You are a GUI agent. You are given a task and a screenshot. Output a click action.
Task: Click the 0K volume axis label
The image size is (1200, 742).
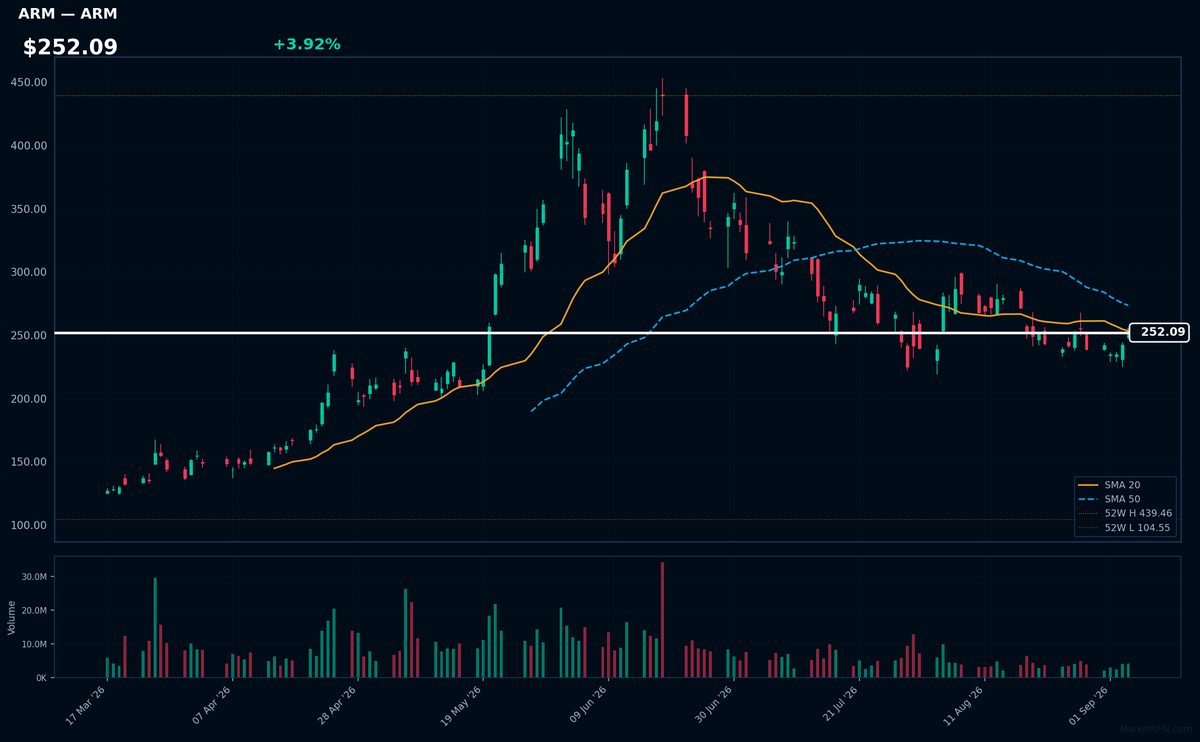click(41, 677)
